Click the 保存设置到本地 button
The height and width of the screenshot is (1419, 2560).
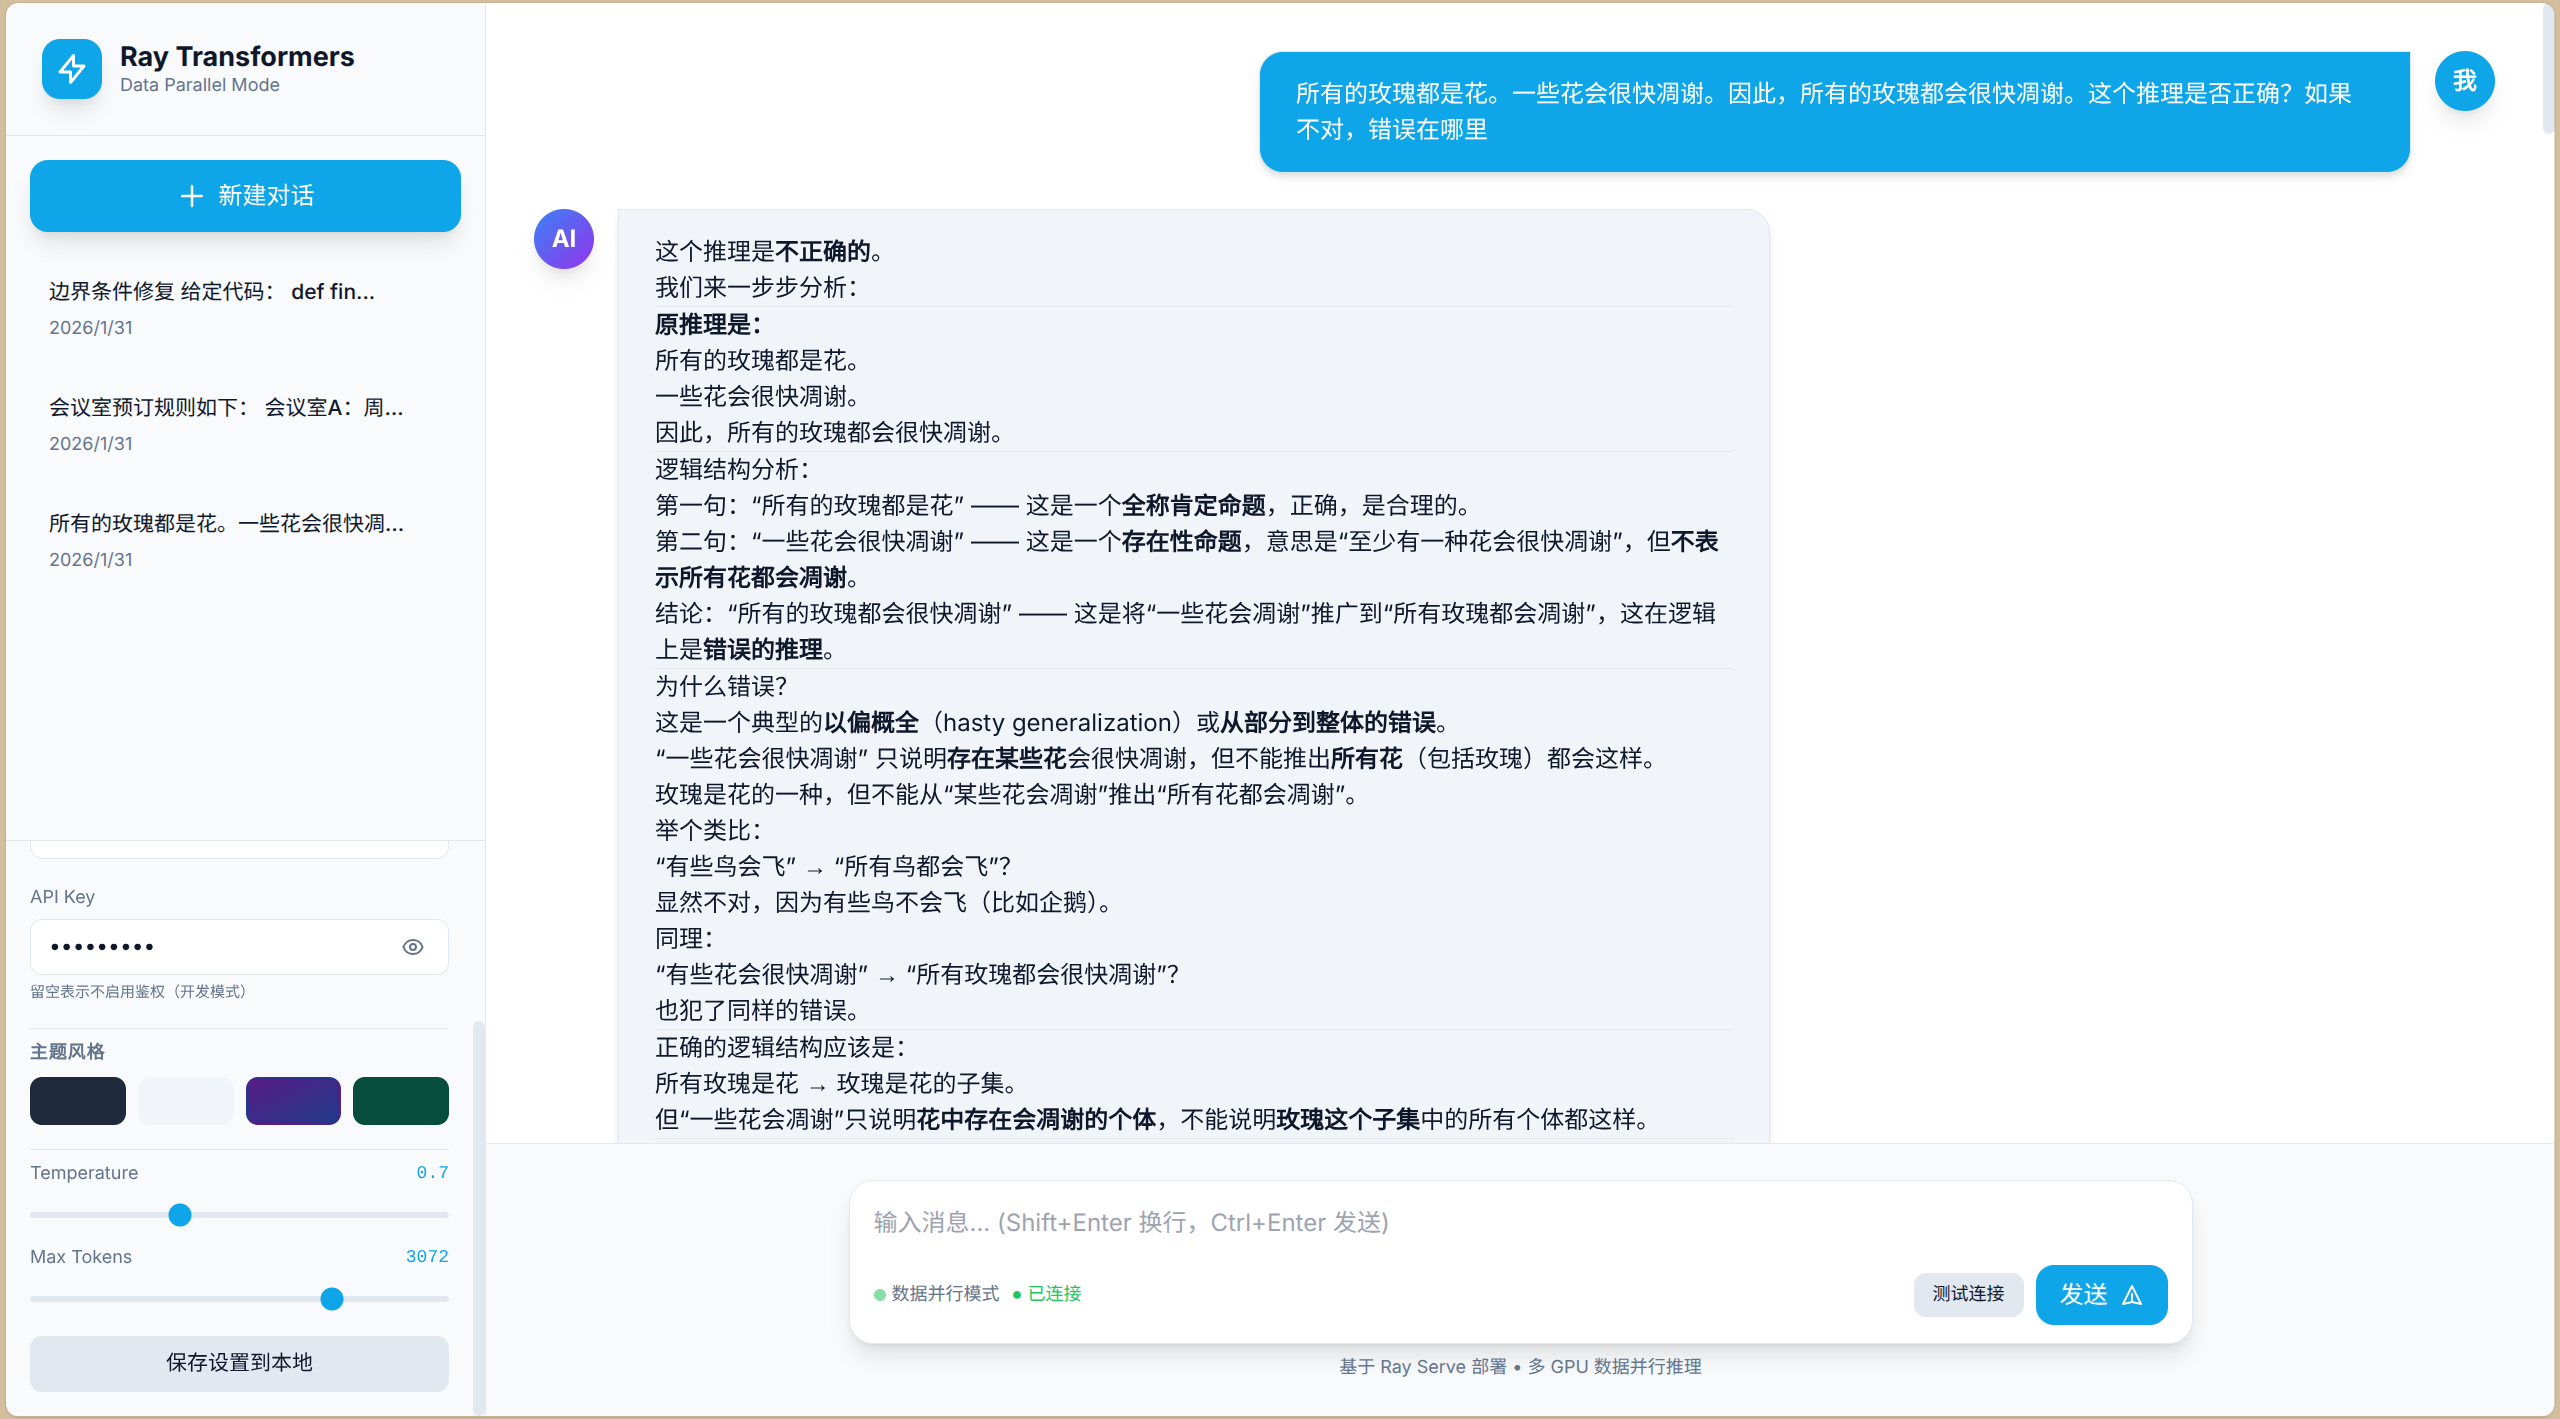point(239,1362)
